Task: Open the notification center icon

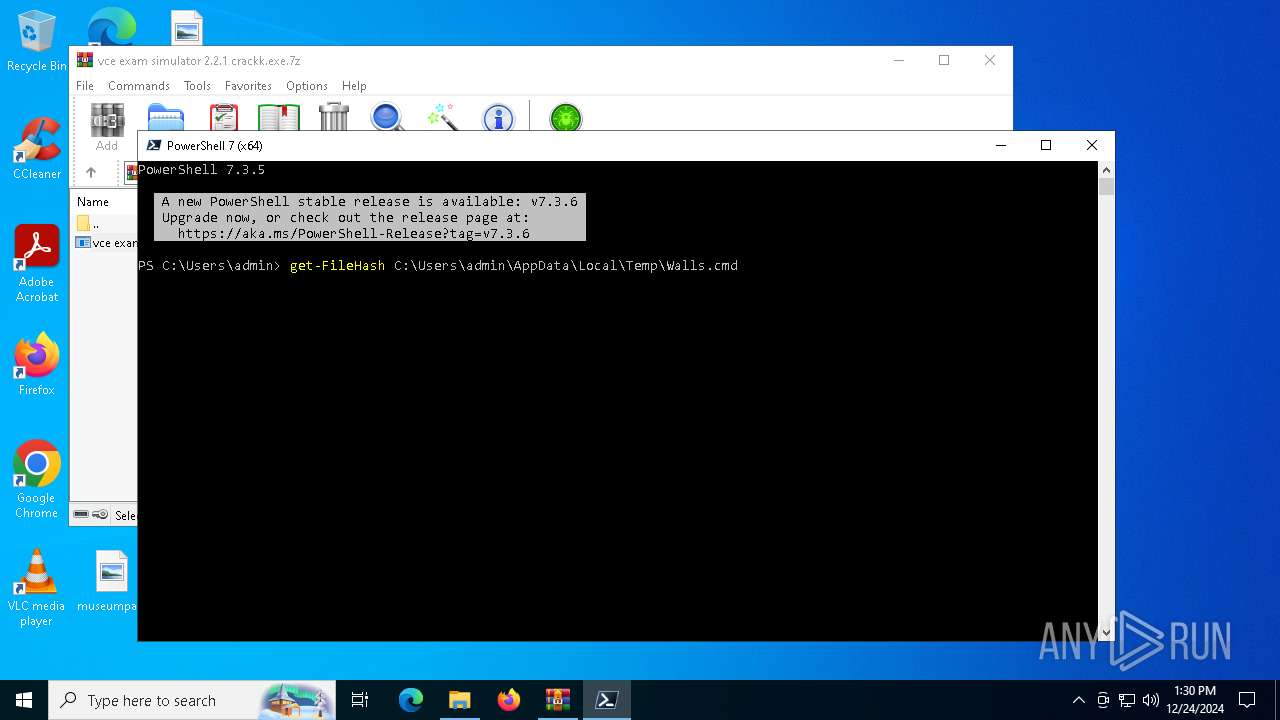Action: pos(1247,700)
